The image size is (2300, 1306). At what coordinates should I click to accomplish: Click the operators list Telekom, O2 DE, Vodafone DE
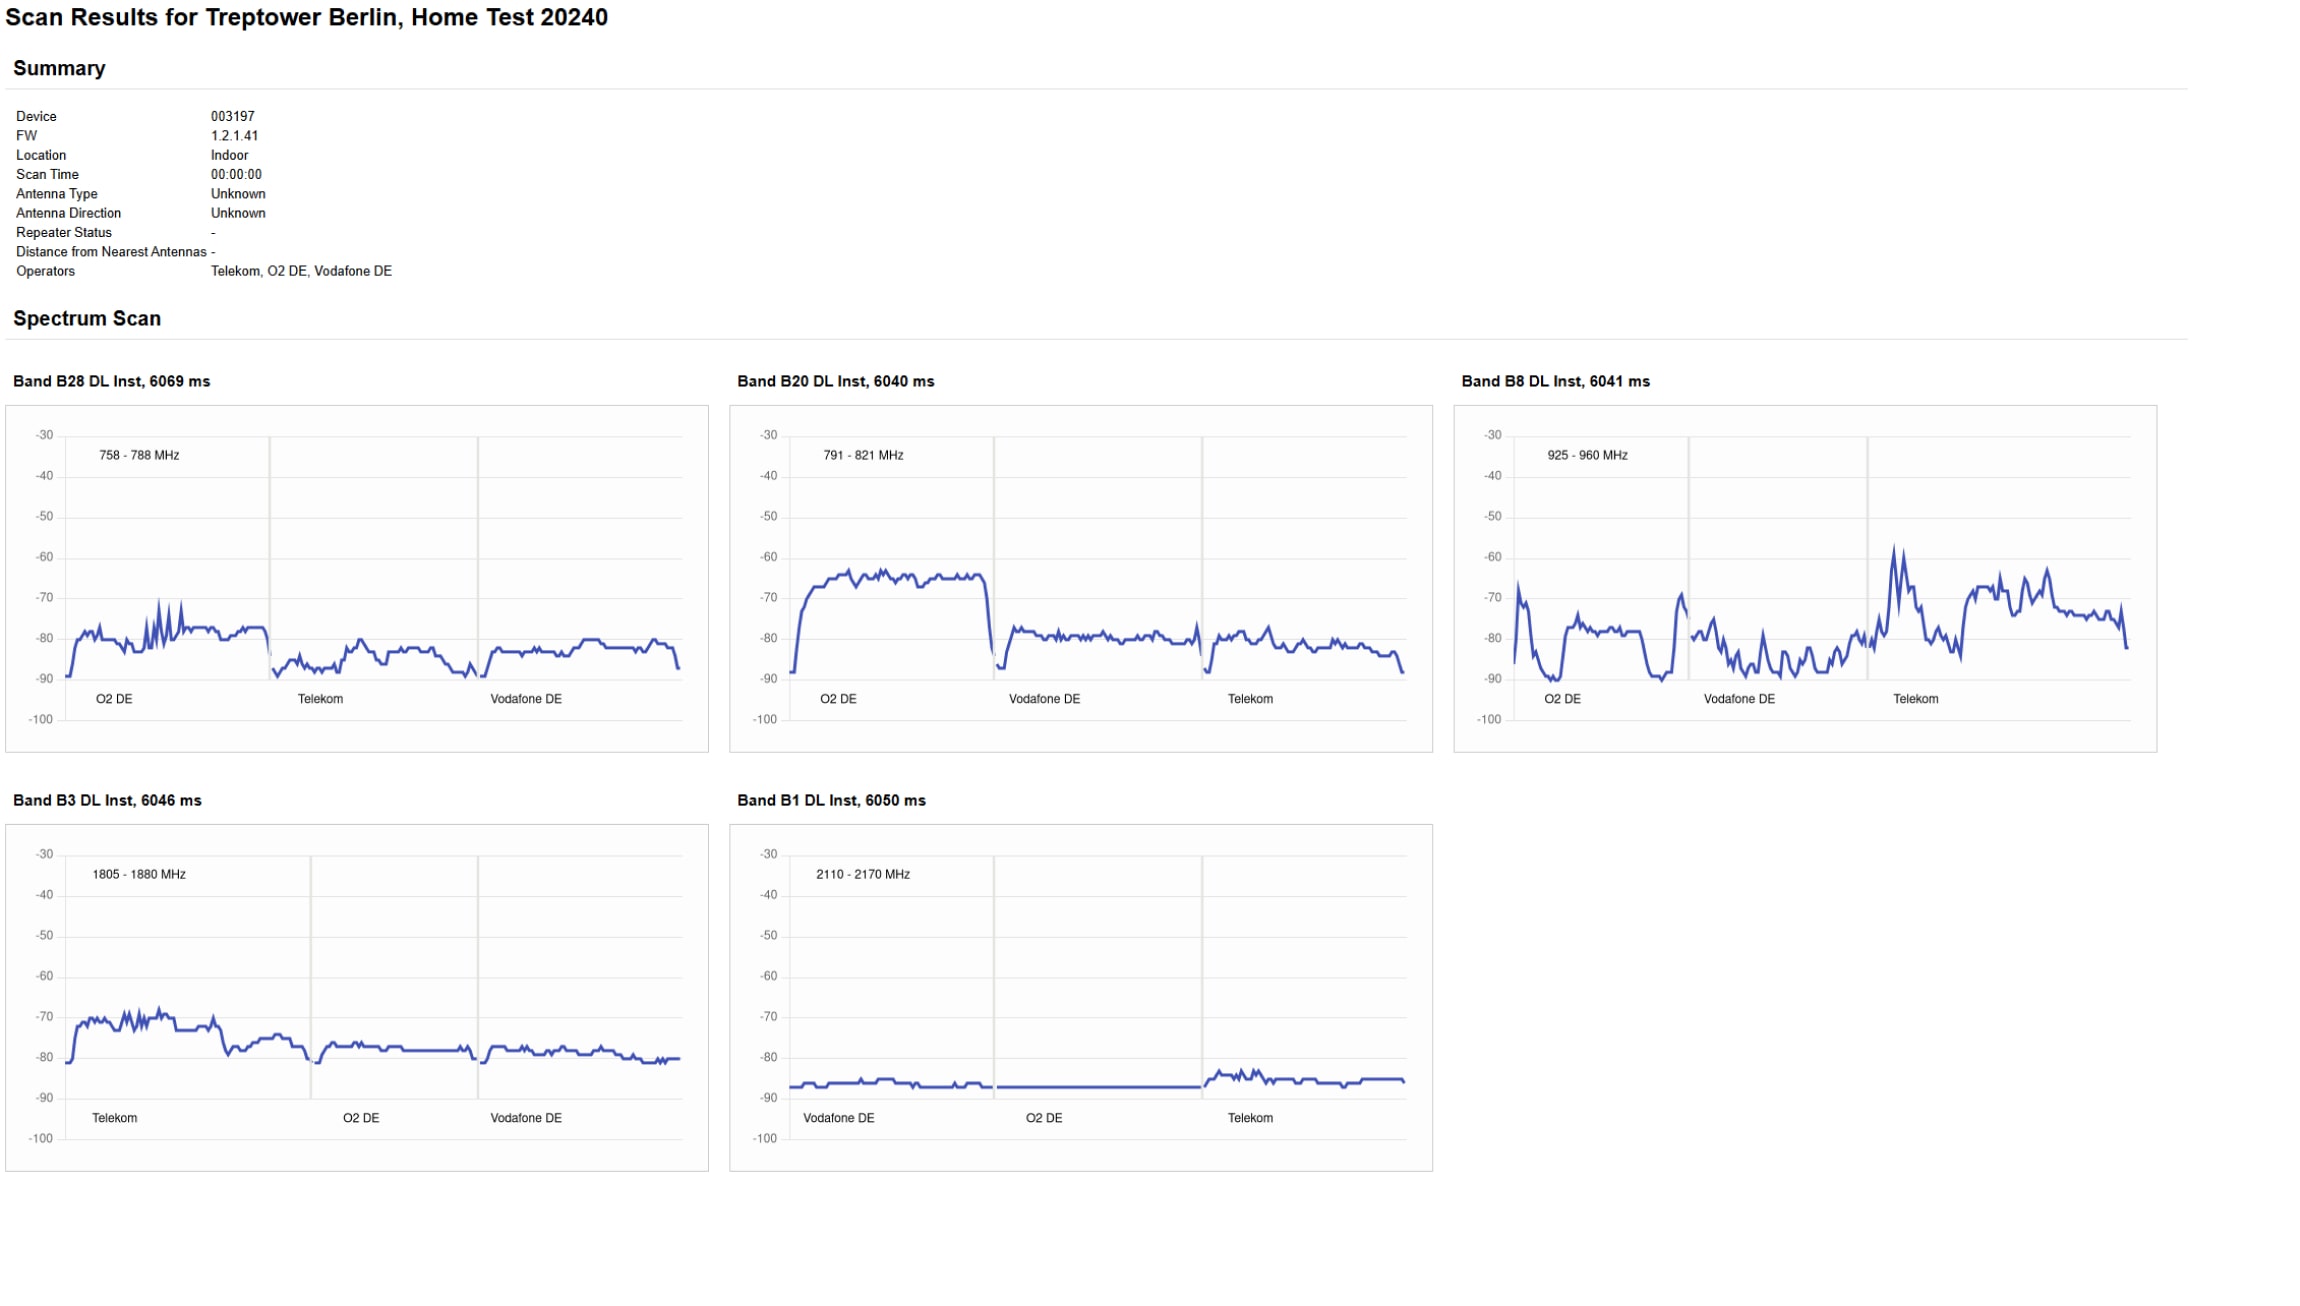pos(301,271)
